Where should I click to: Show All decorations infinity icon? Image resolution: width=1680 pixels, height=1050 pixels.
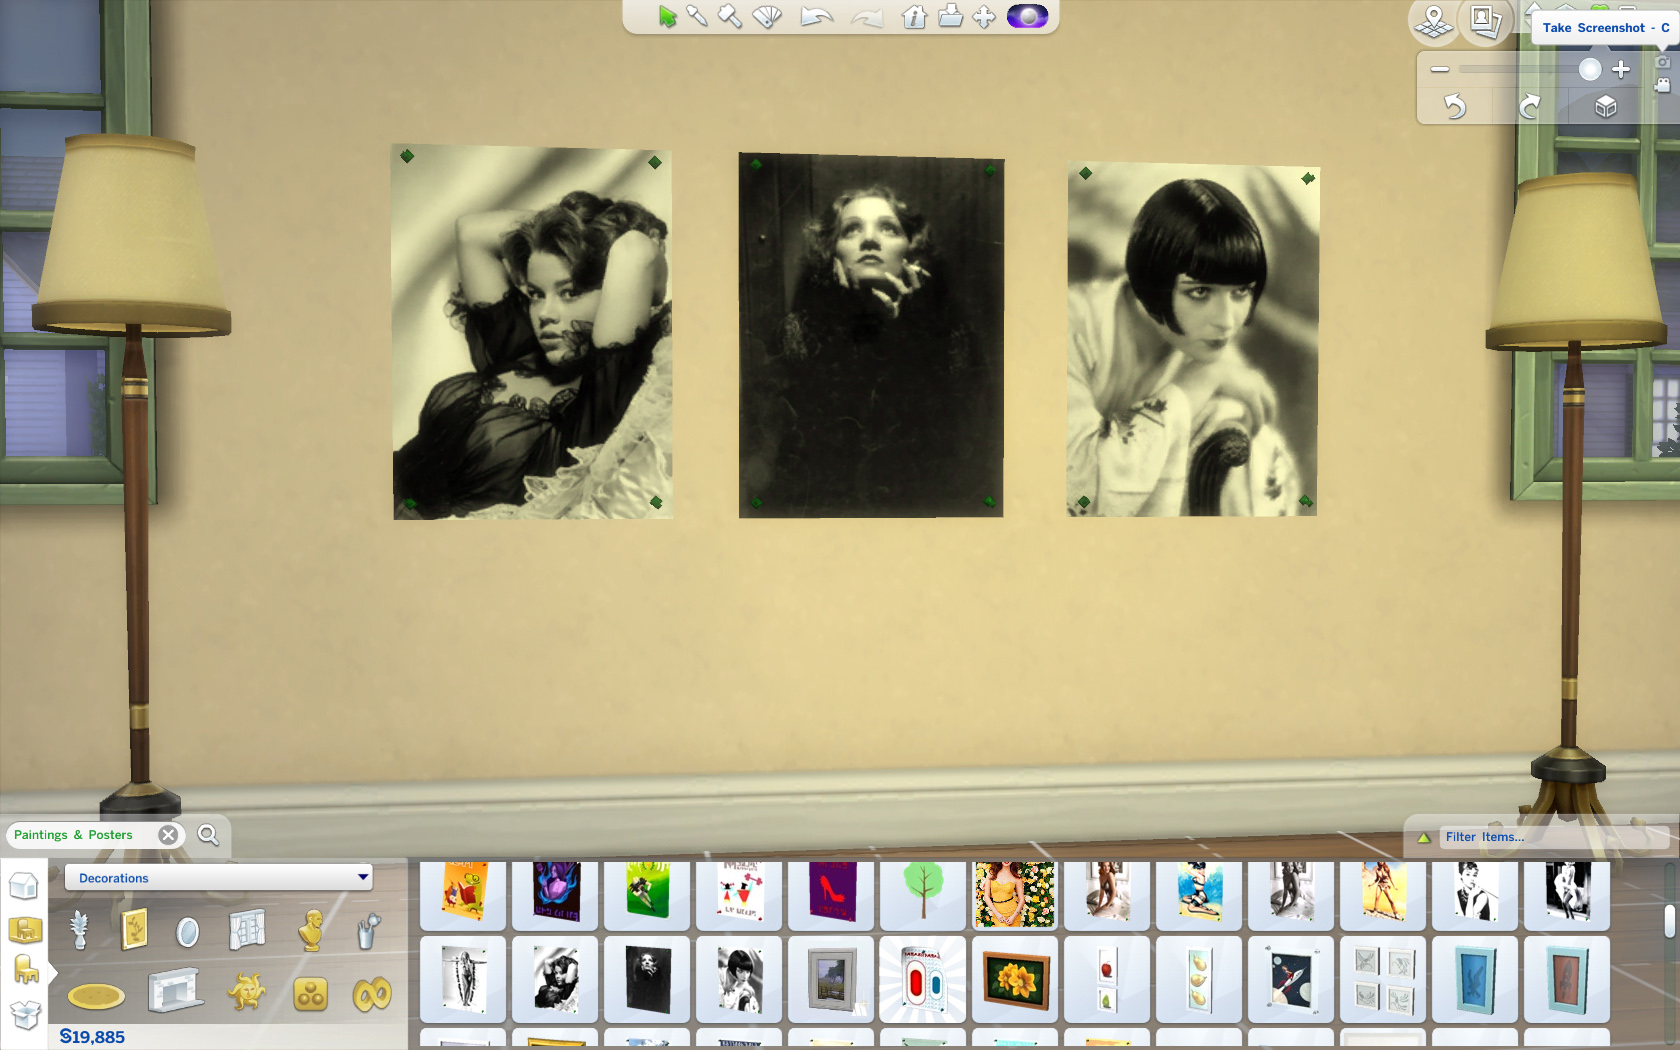(x=371, y=995)
